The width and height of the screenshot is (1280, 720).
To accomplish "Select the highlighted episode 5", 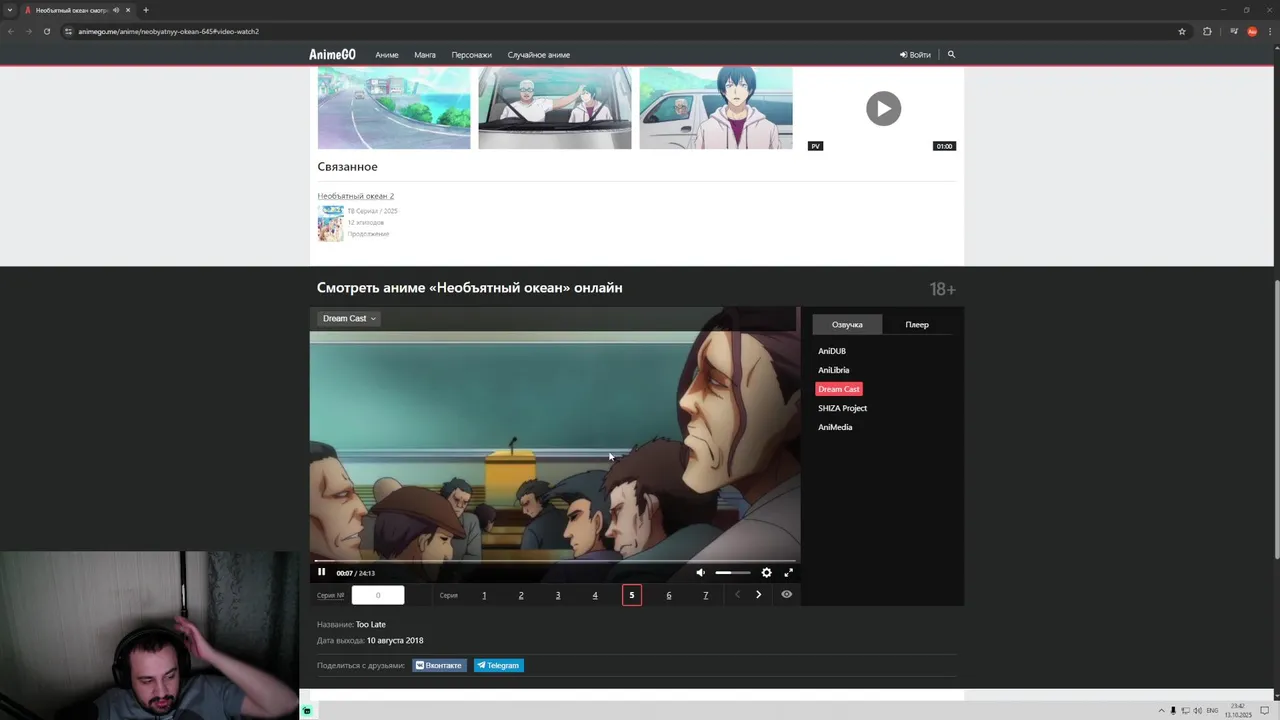I will pyautogui.click(x=632, y=595).
